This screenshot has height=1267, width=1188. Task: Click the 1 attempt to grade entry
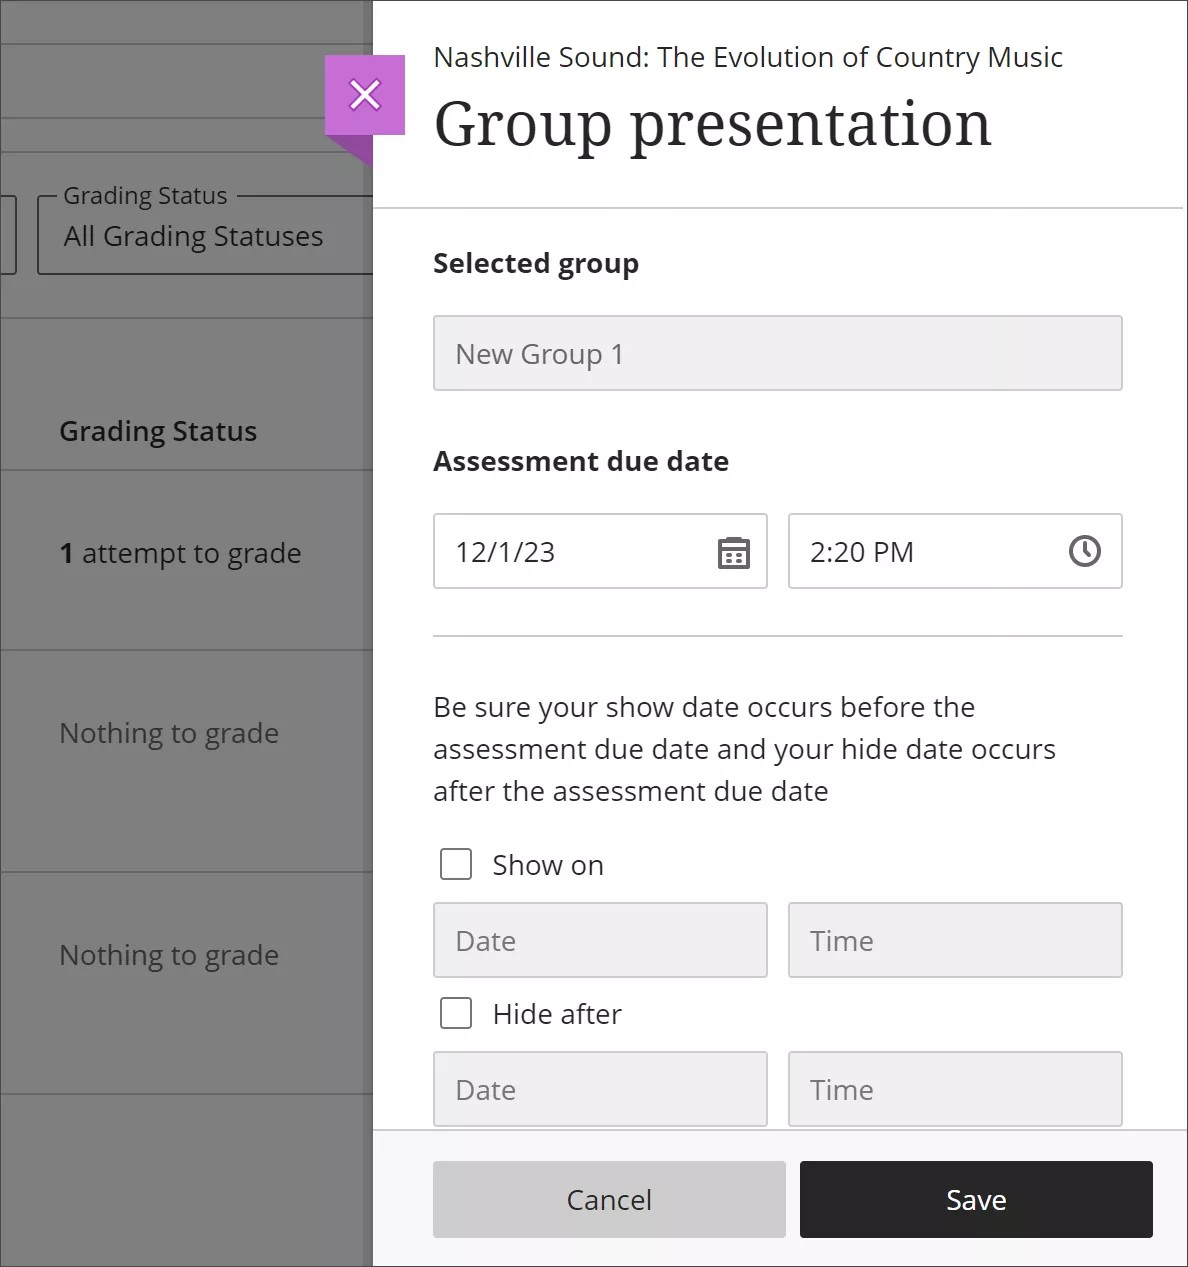(x=180, y=552)
